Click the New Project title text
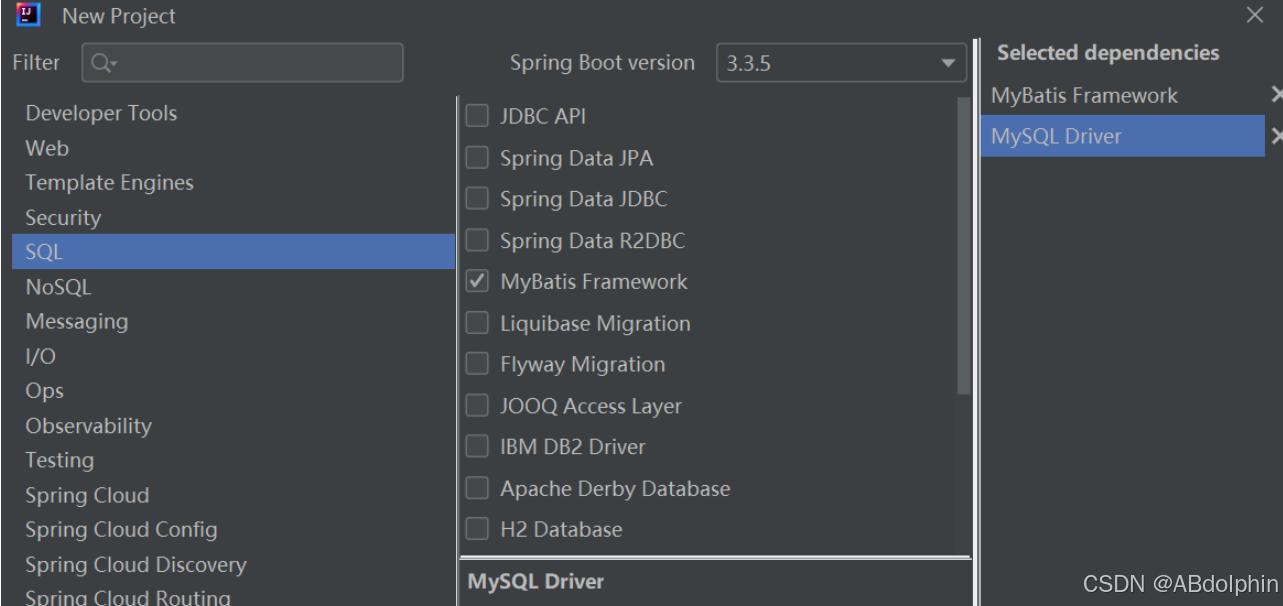Image resolution: width=1283 pixels, height=606 pixels. pyautogui.click(x=118, y=16)
